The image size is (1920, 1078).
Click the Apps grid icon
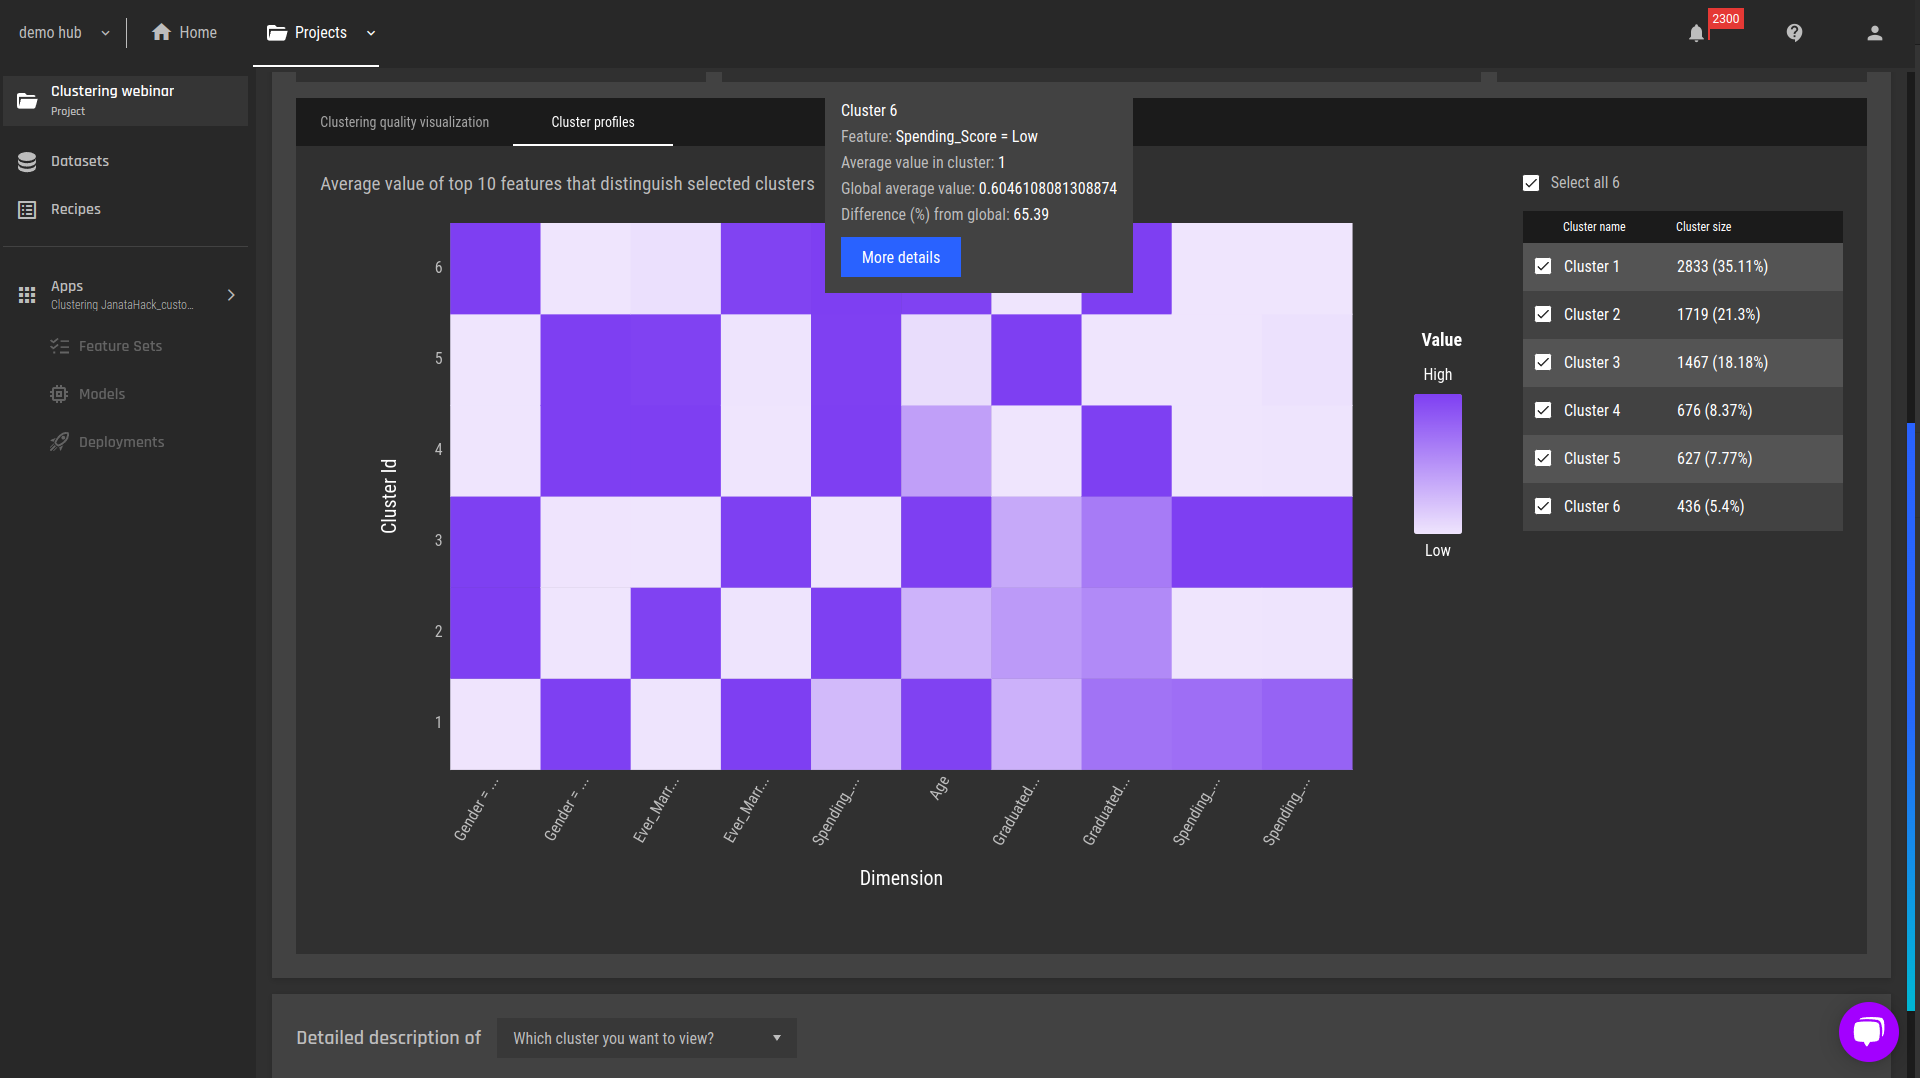(x=27, y=295)
